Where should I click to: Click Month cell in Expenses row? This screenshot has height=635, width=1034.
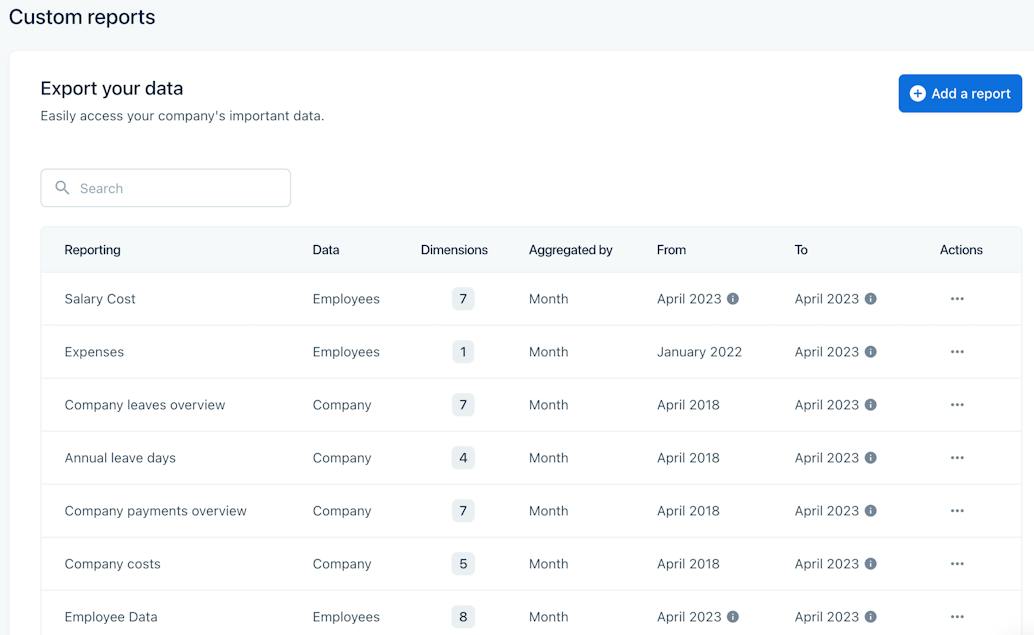point(548,352)
